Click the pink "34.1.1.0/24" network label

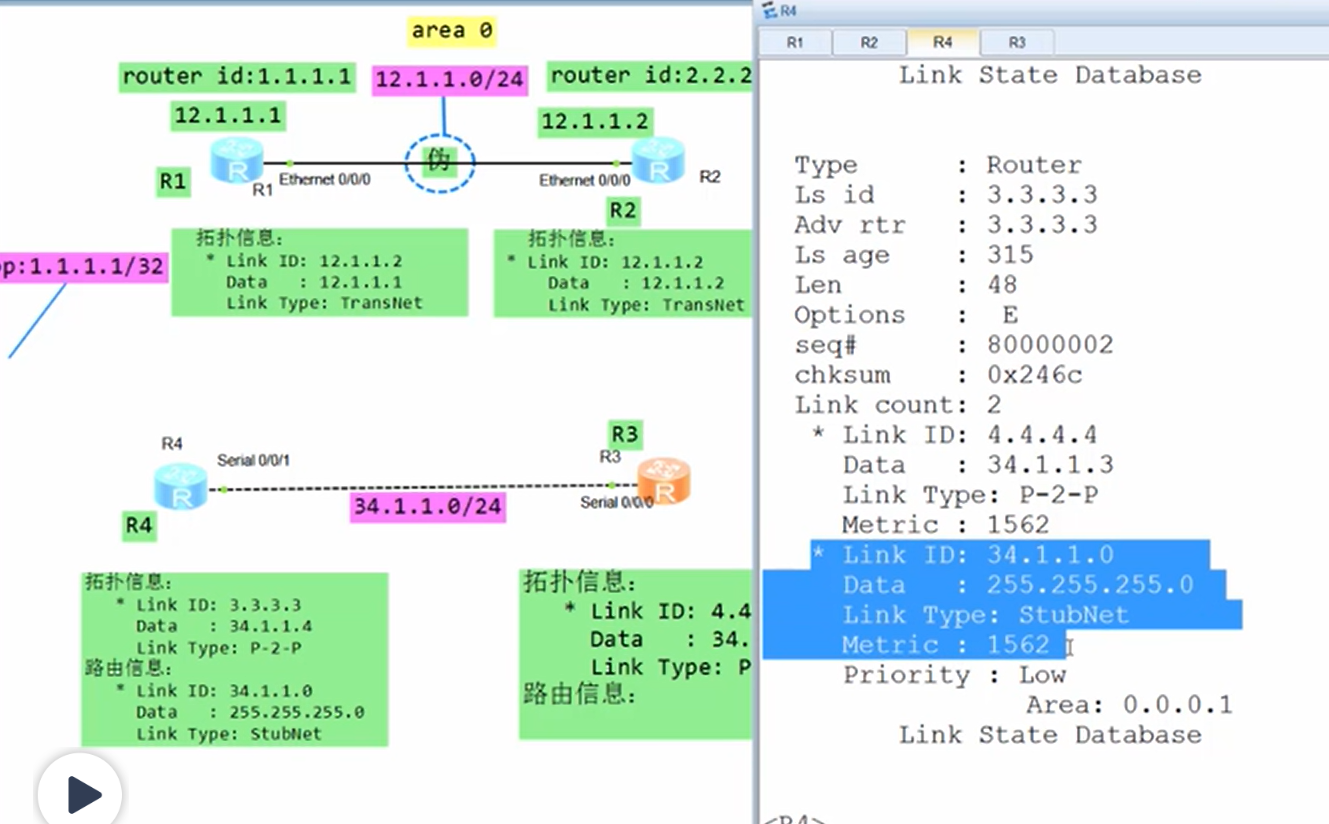427,508
